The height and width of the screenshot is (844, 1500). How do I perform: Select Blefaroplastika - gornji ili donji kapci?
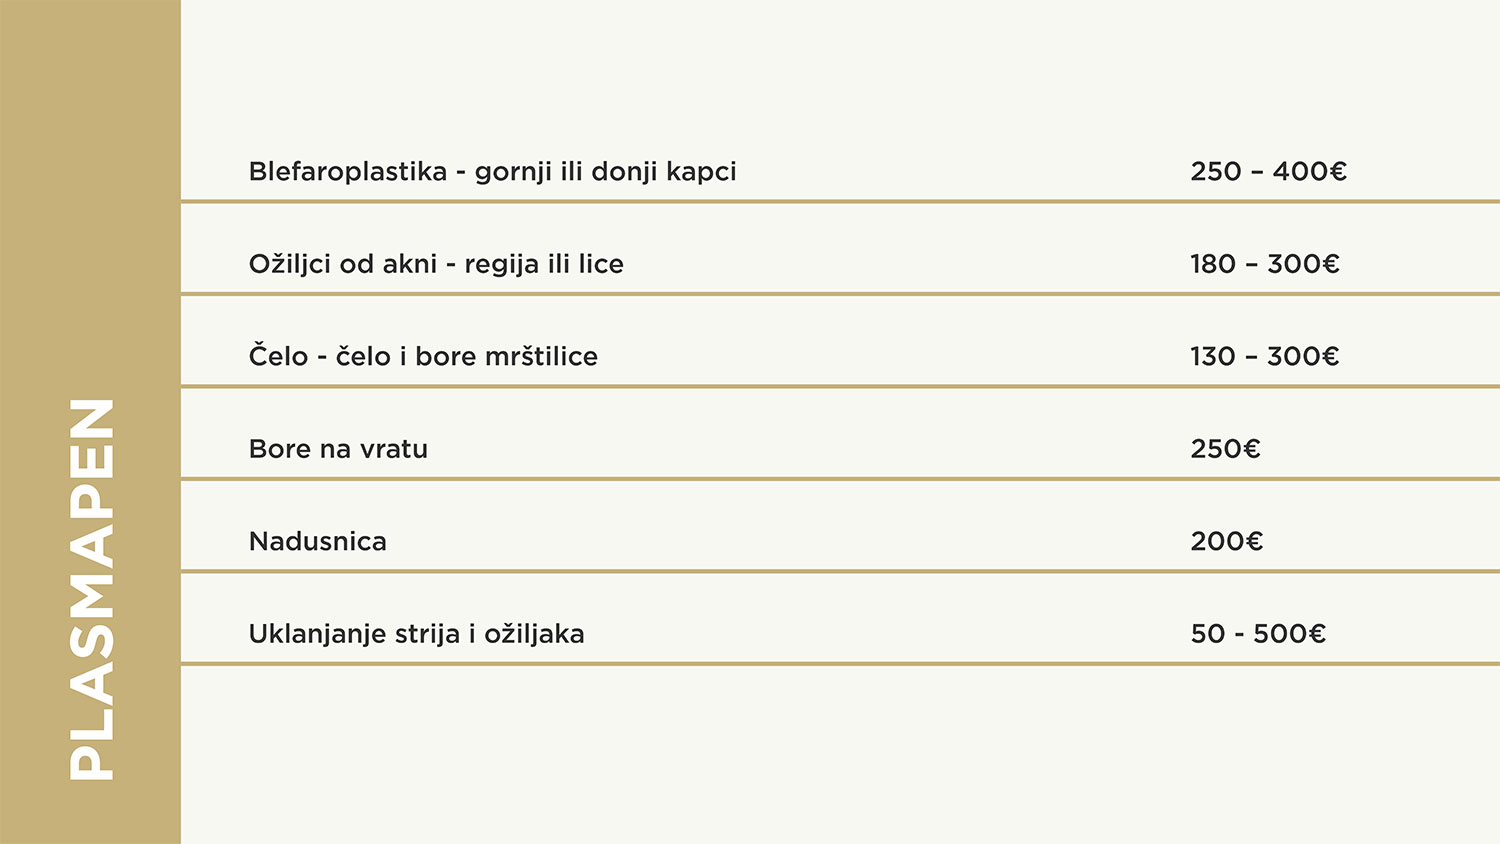492,172
